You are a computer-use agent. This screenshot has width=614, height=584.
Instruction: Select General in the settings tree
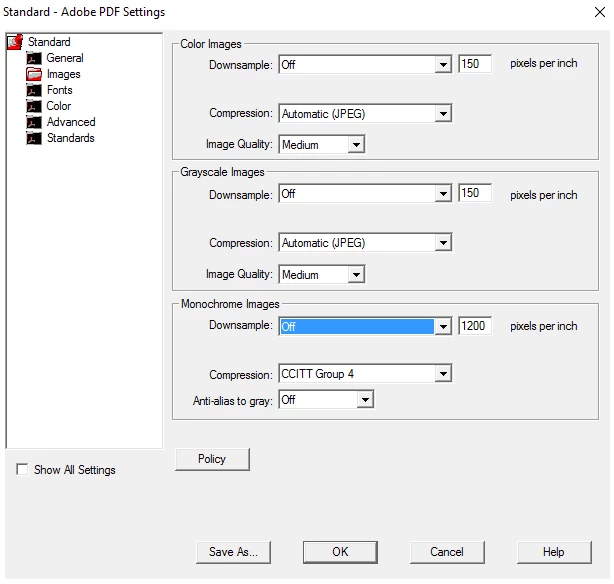tap(65, 58)
